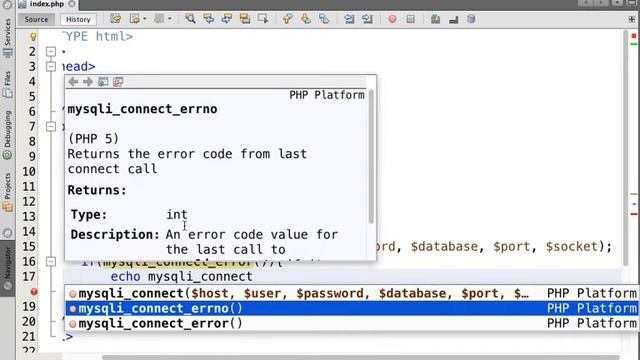Click 'Returns:' label in documentation popup
Screen dimensions: 640x360
(97, 190)
